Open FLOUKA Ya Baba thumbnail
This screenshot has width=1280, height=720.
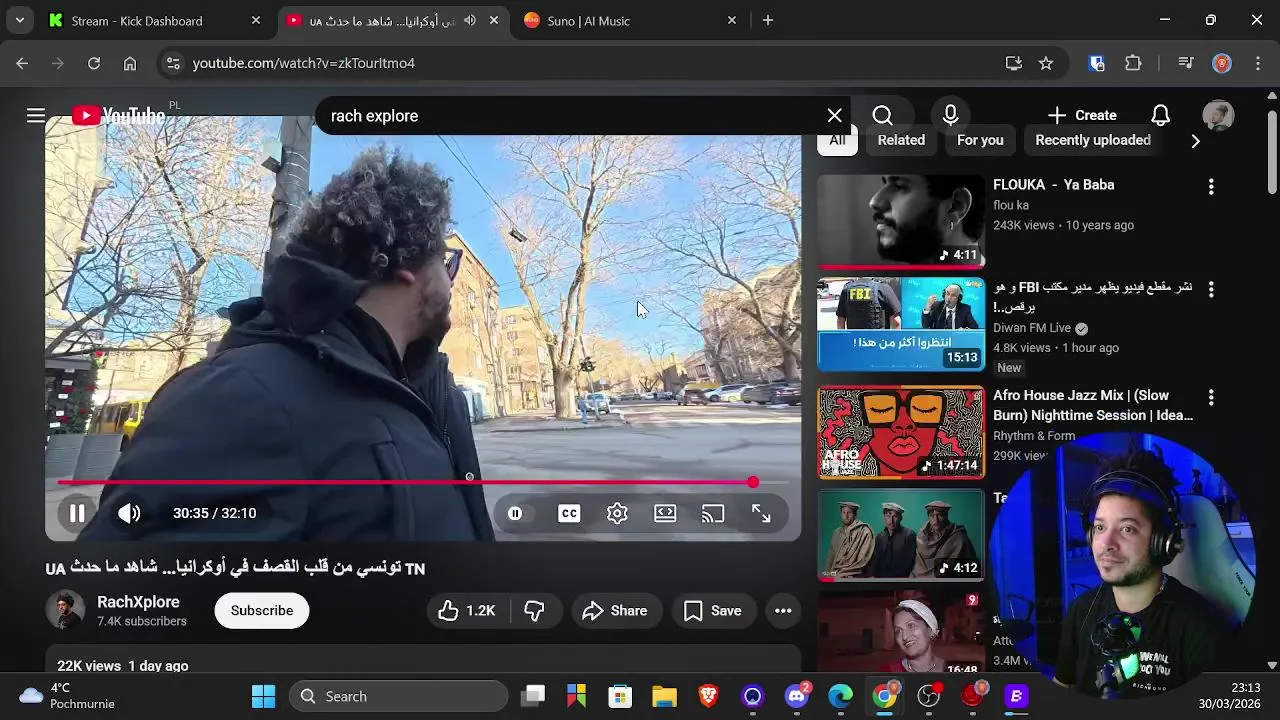pyautogui.click(x=901, y=221)
